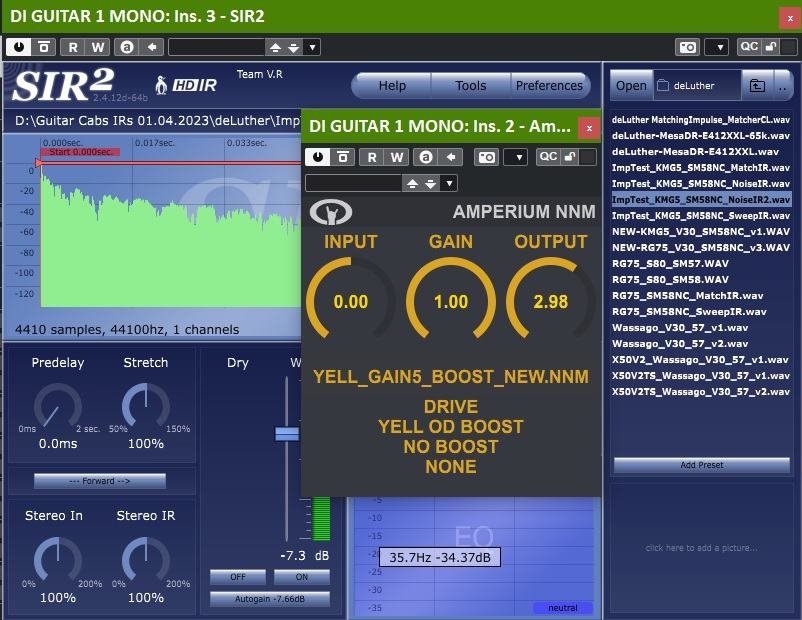The image size is (802, 620).
Task: Toggle SIR2 quick controls lock icon
Action: tap(770, 47)
